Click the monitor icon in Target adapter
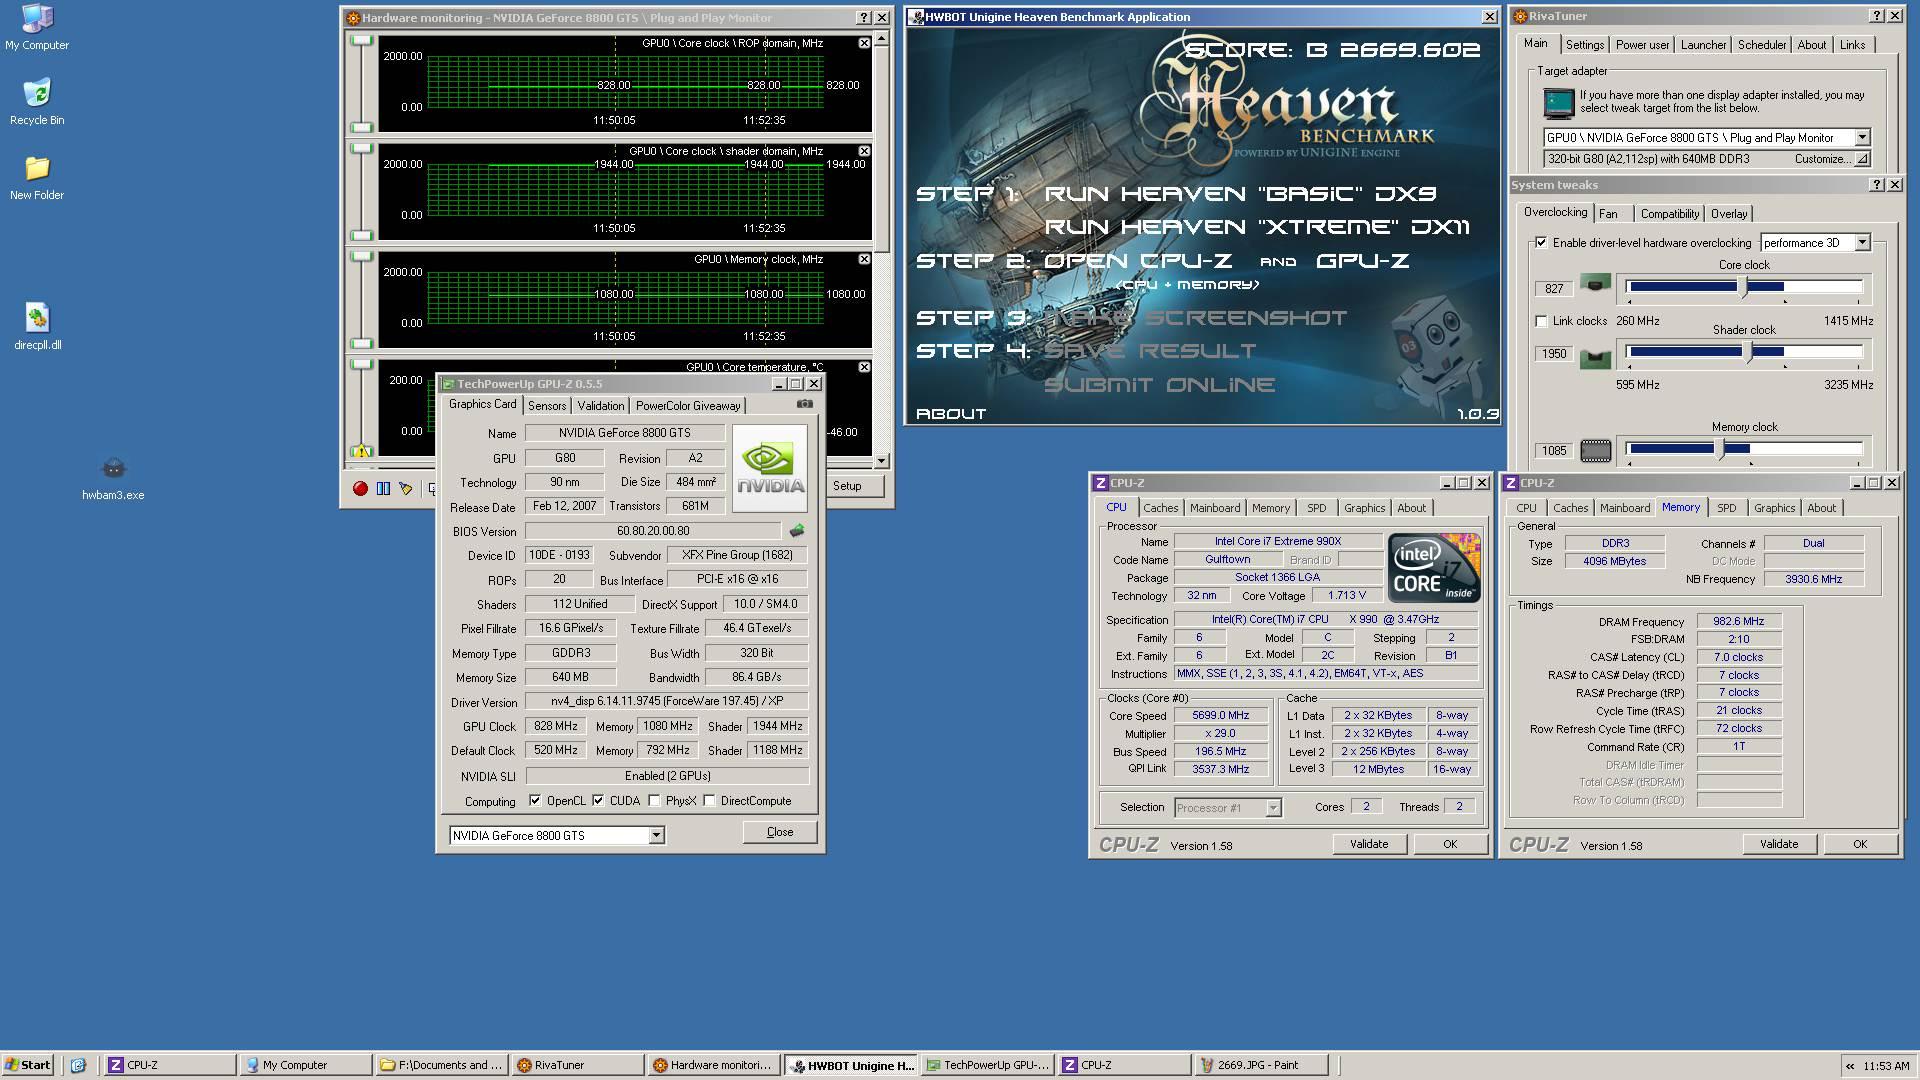The width and height of the screenshot is (1920, 1080). click(1558, 102)
